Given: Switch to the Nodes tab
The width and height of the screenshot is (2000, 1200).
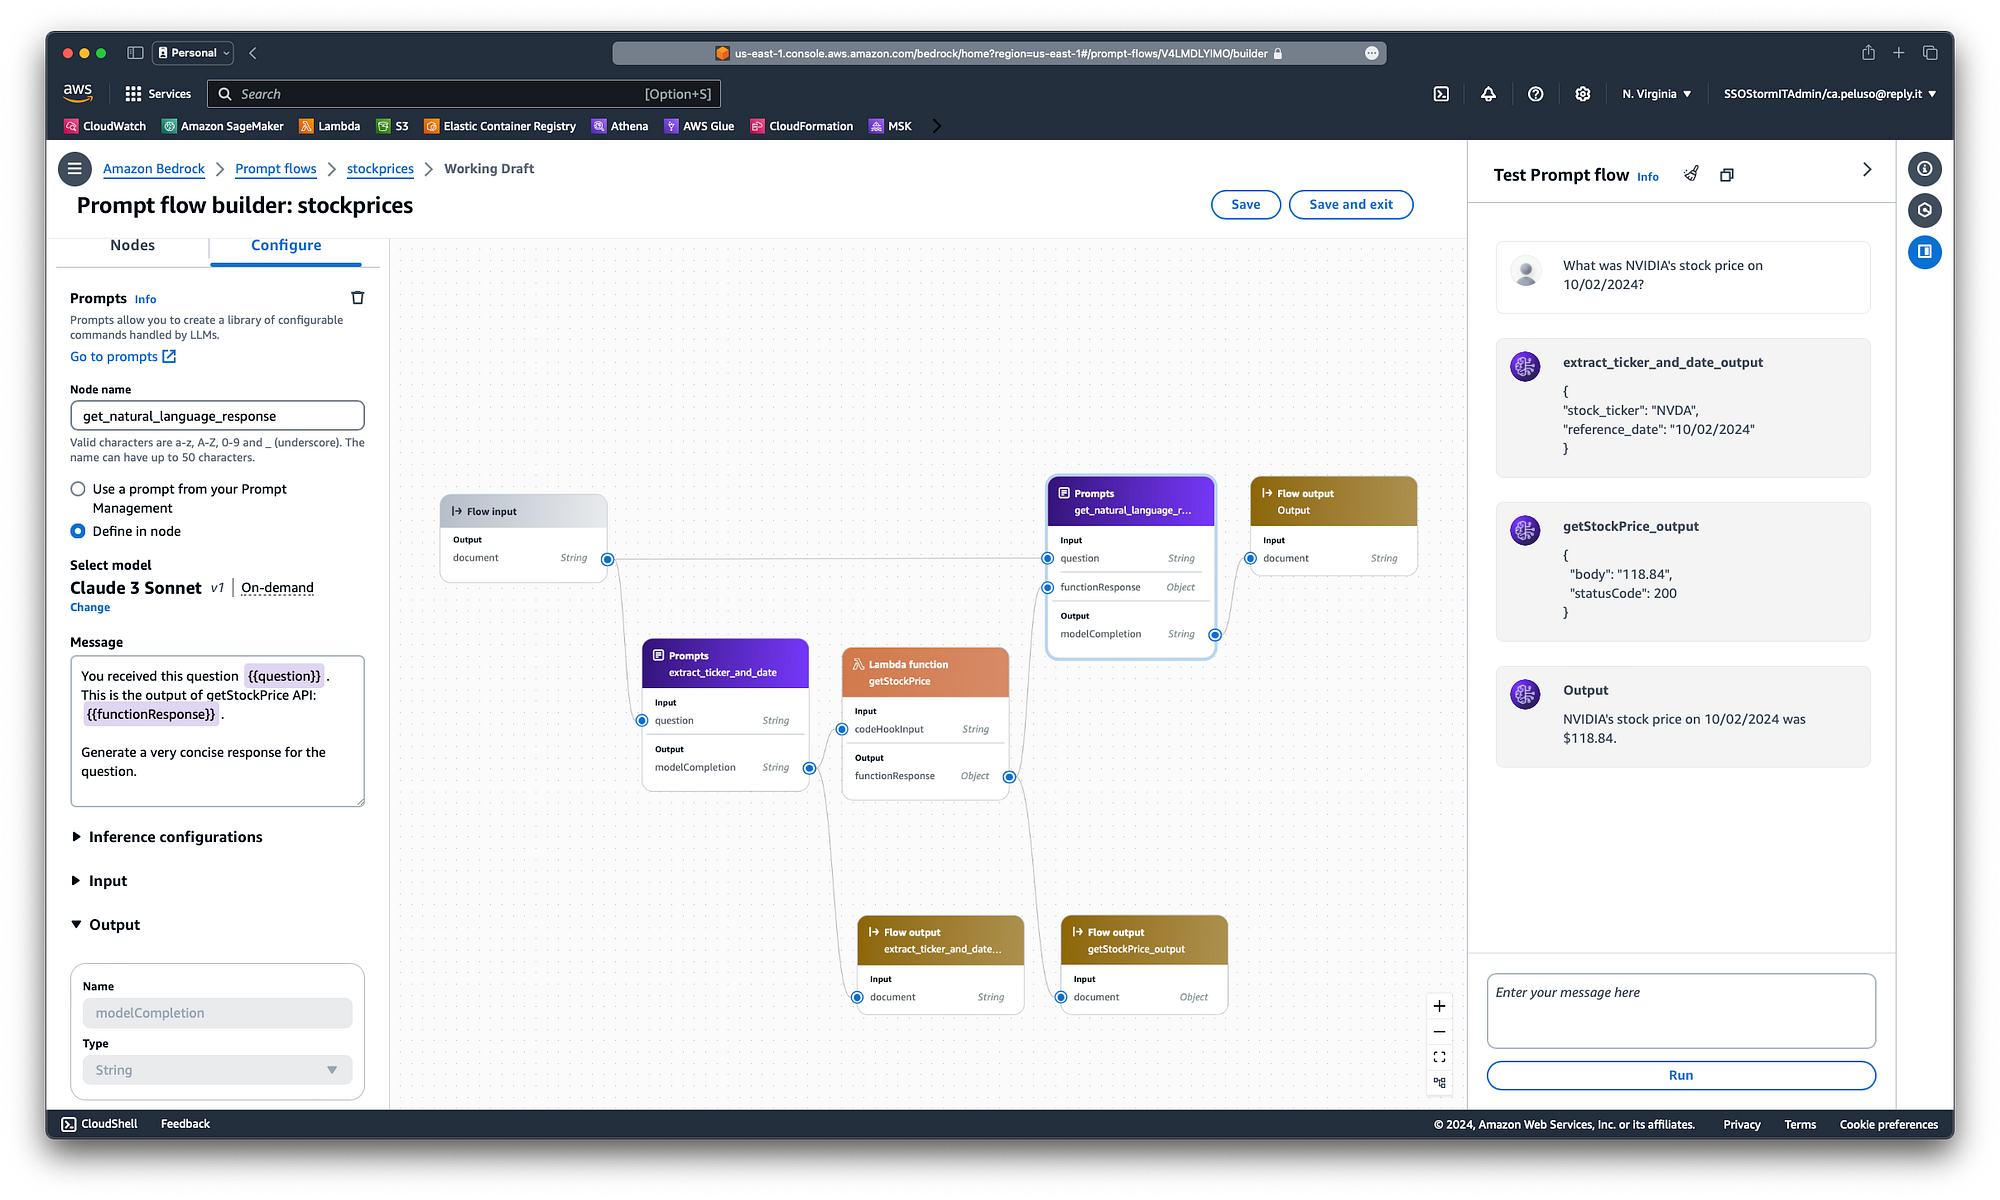Looking at the screenshot, I should tap(132, 245).
